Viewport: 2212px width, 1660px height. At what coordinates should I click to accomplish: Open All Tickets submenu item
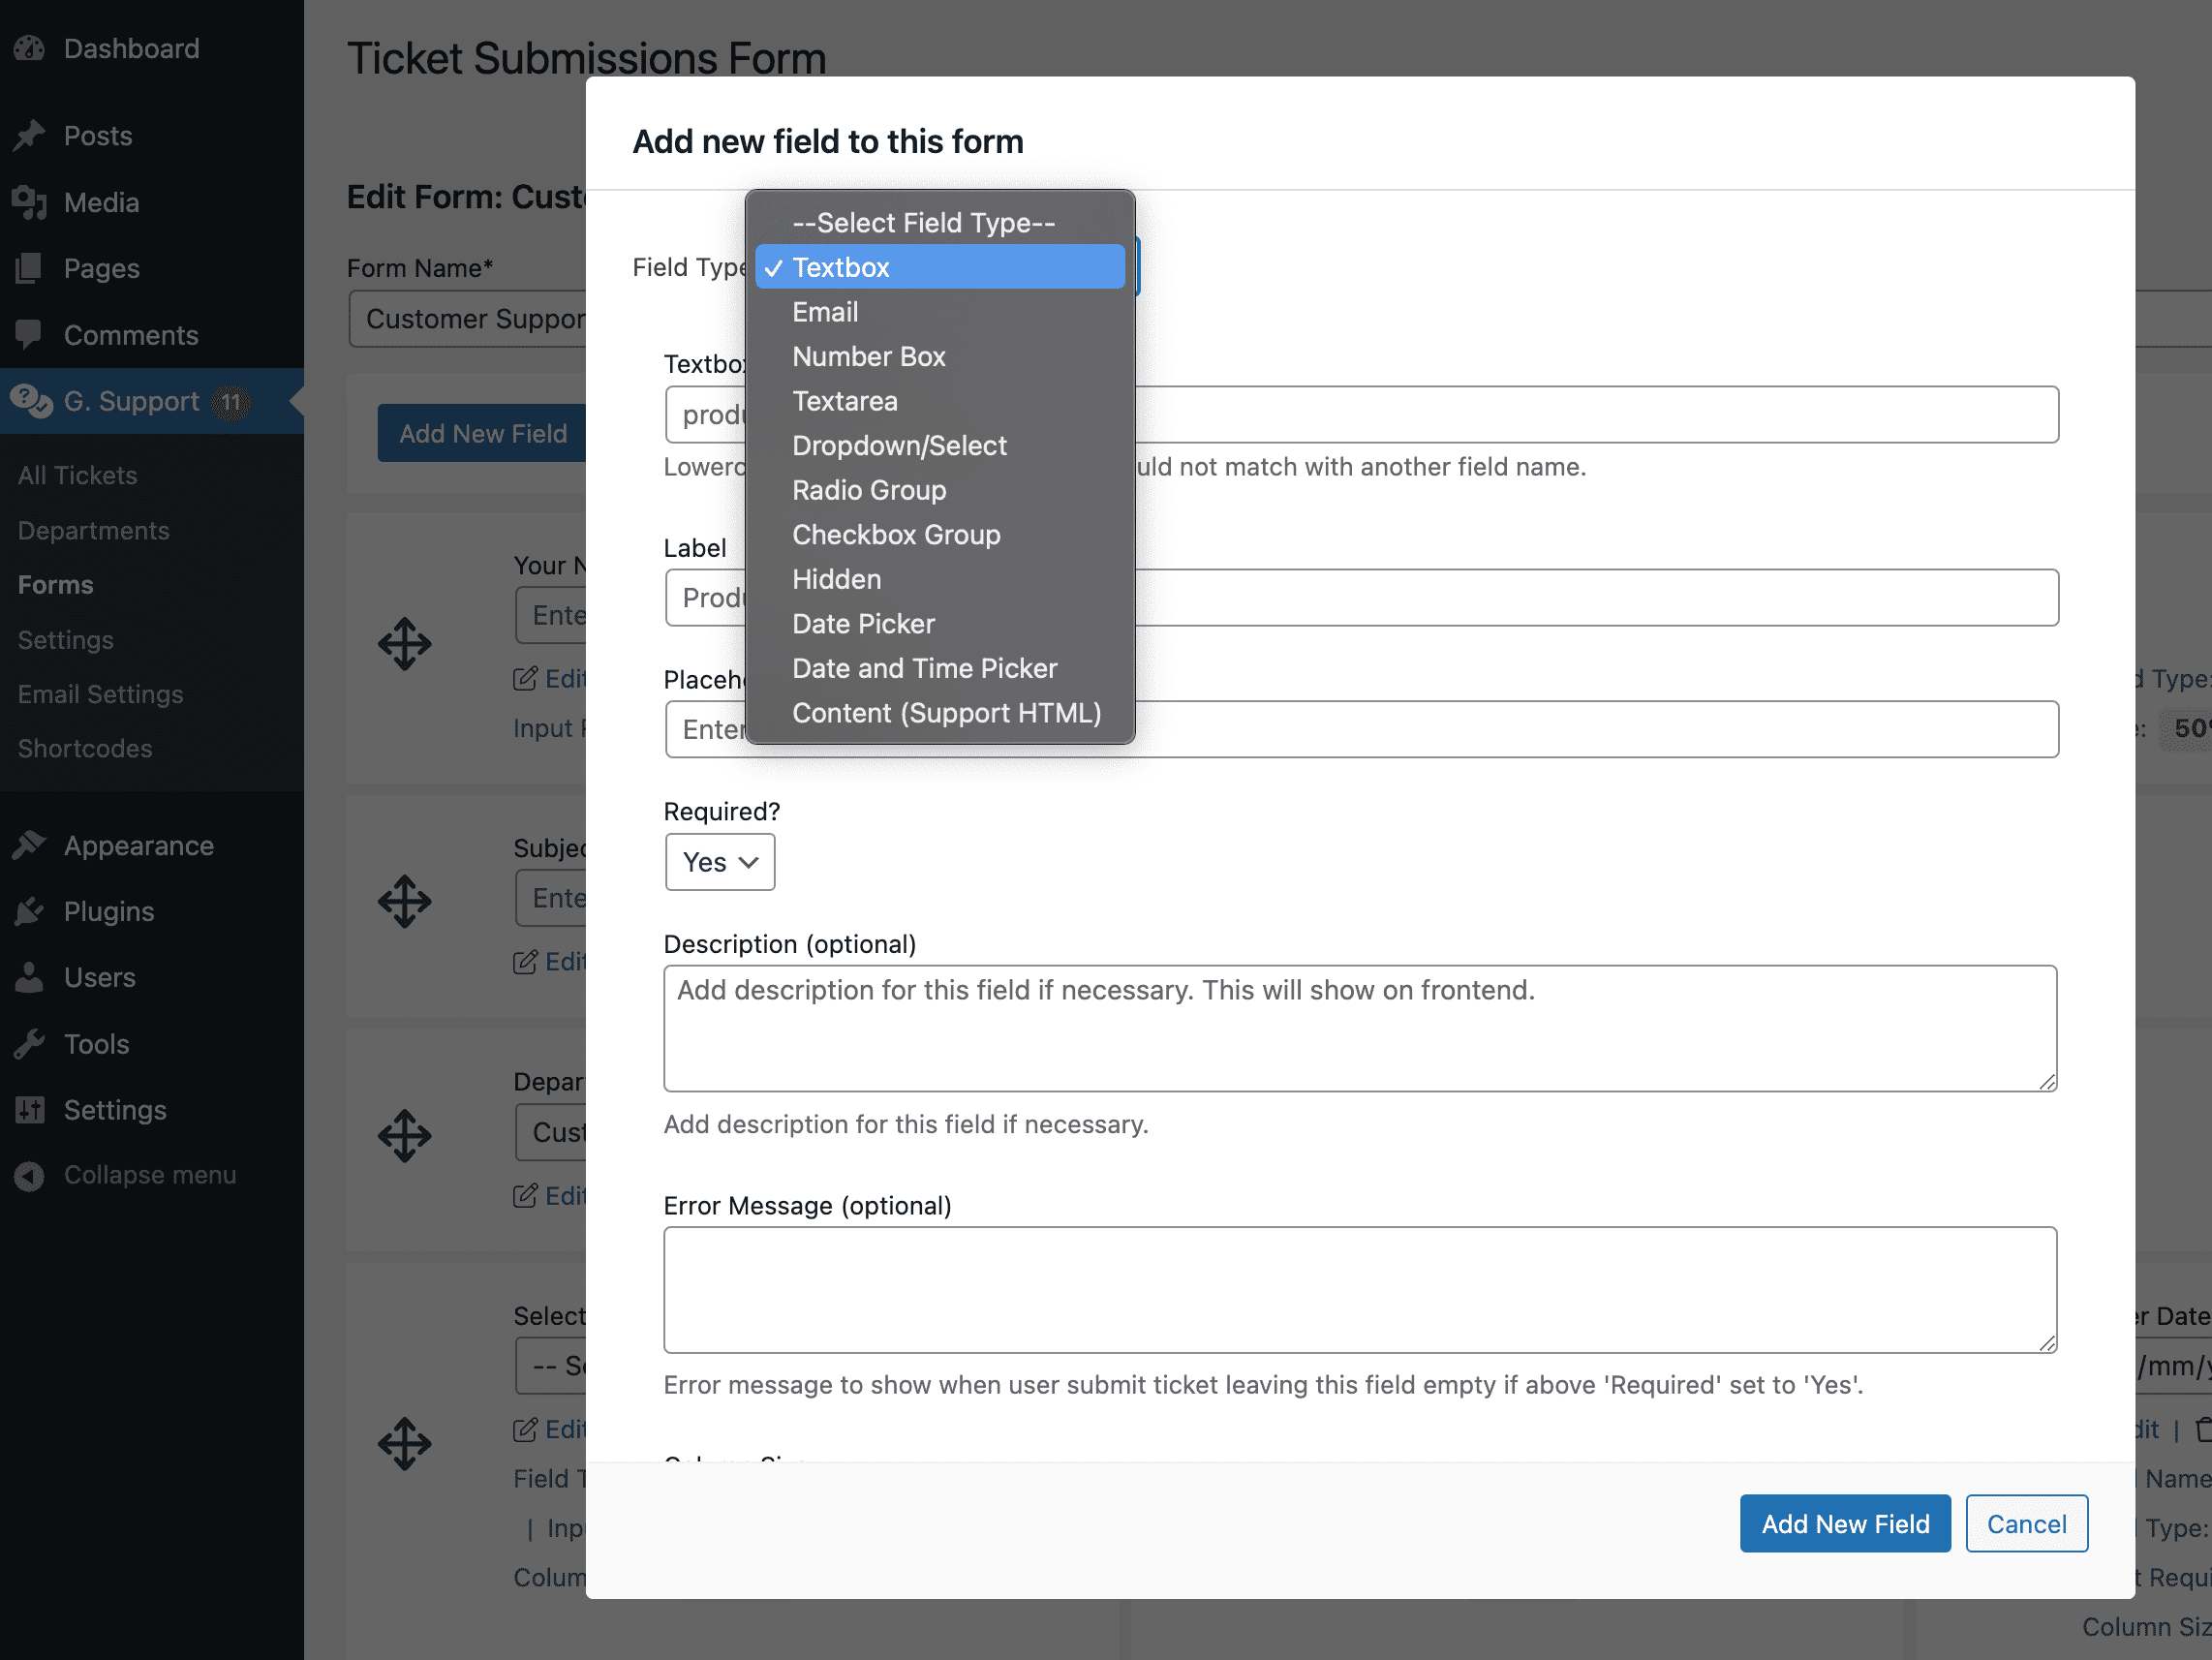77,475
